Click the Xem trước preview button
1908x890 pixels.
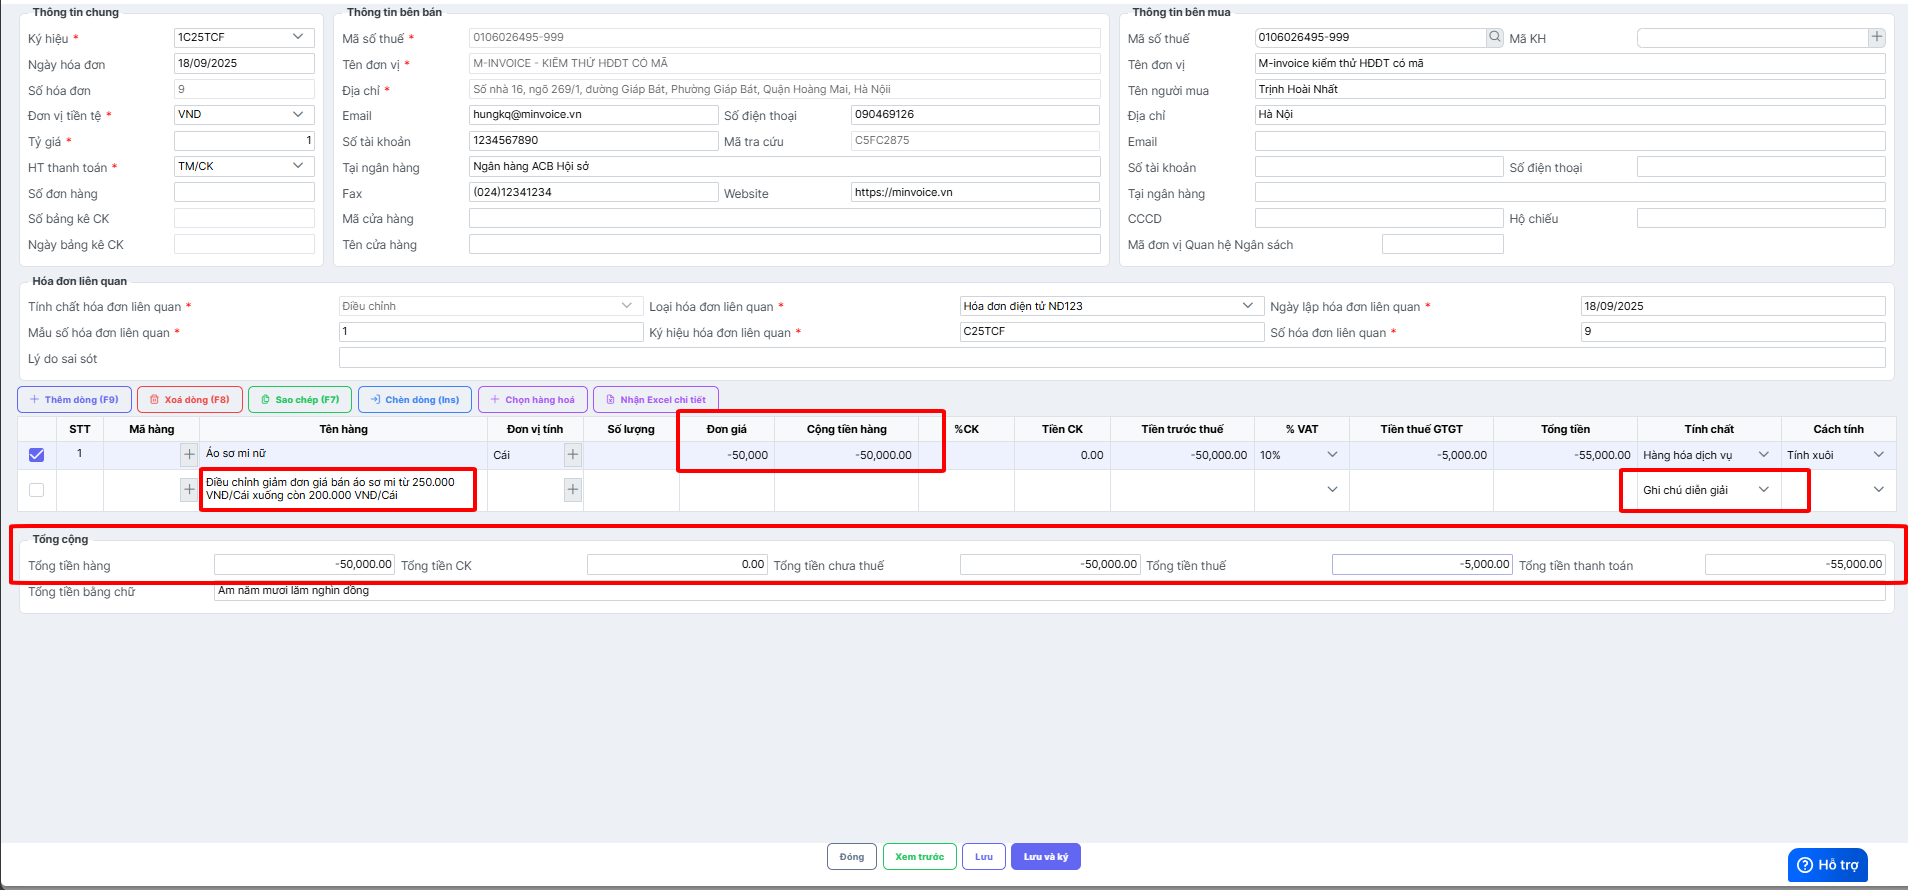click(x=919, y=857)
